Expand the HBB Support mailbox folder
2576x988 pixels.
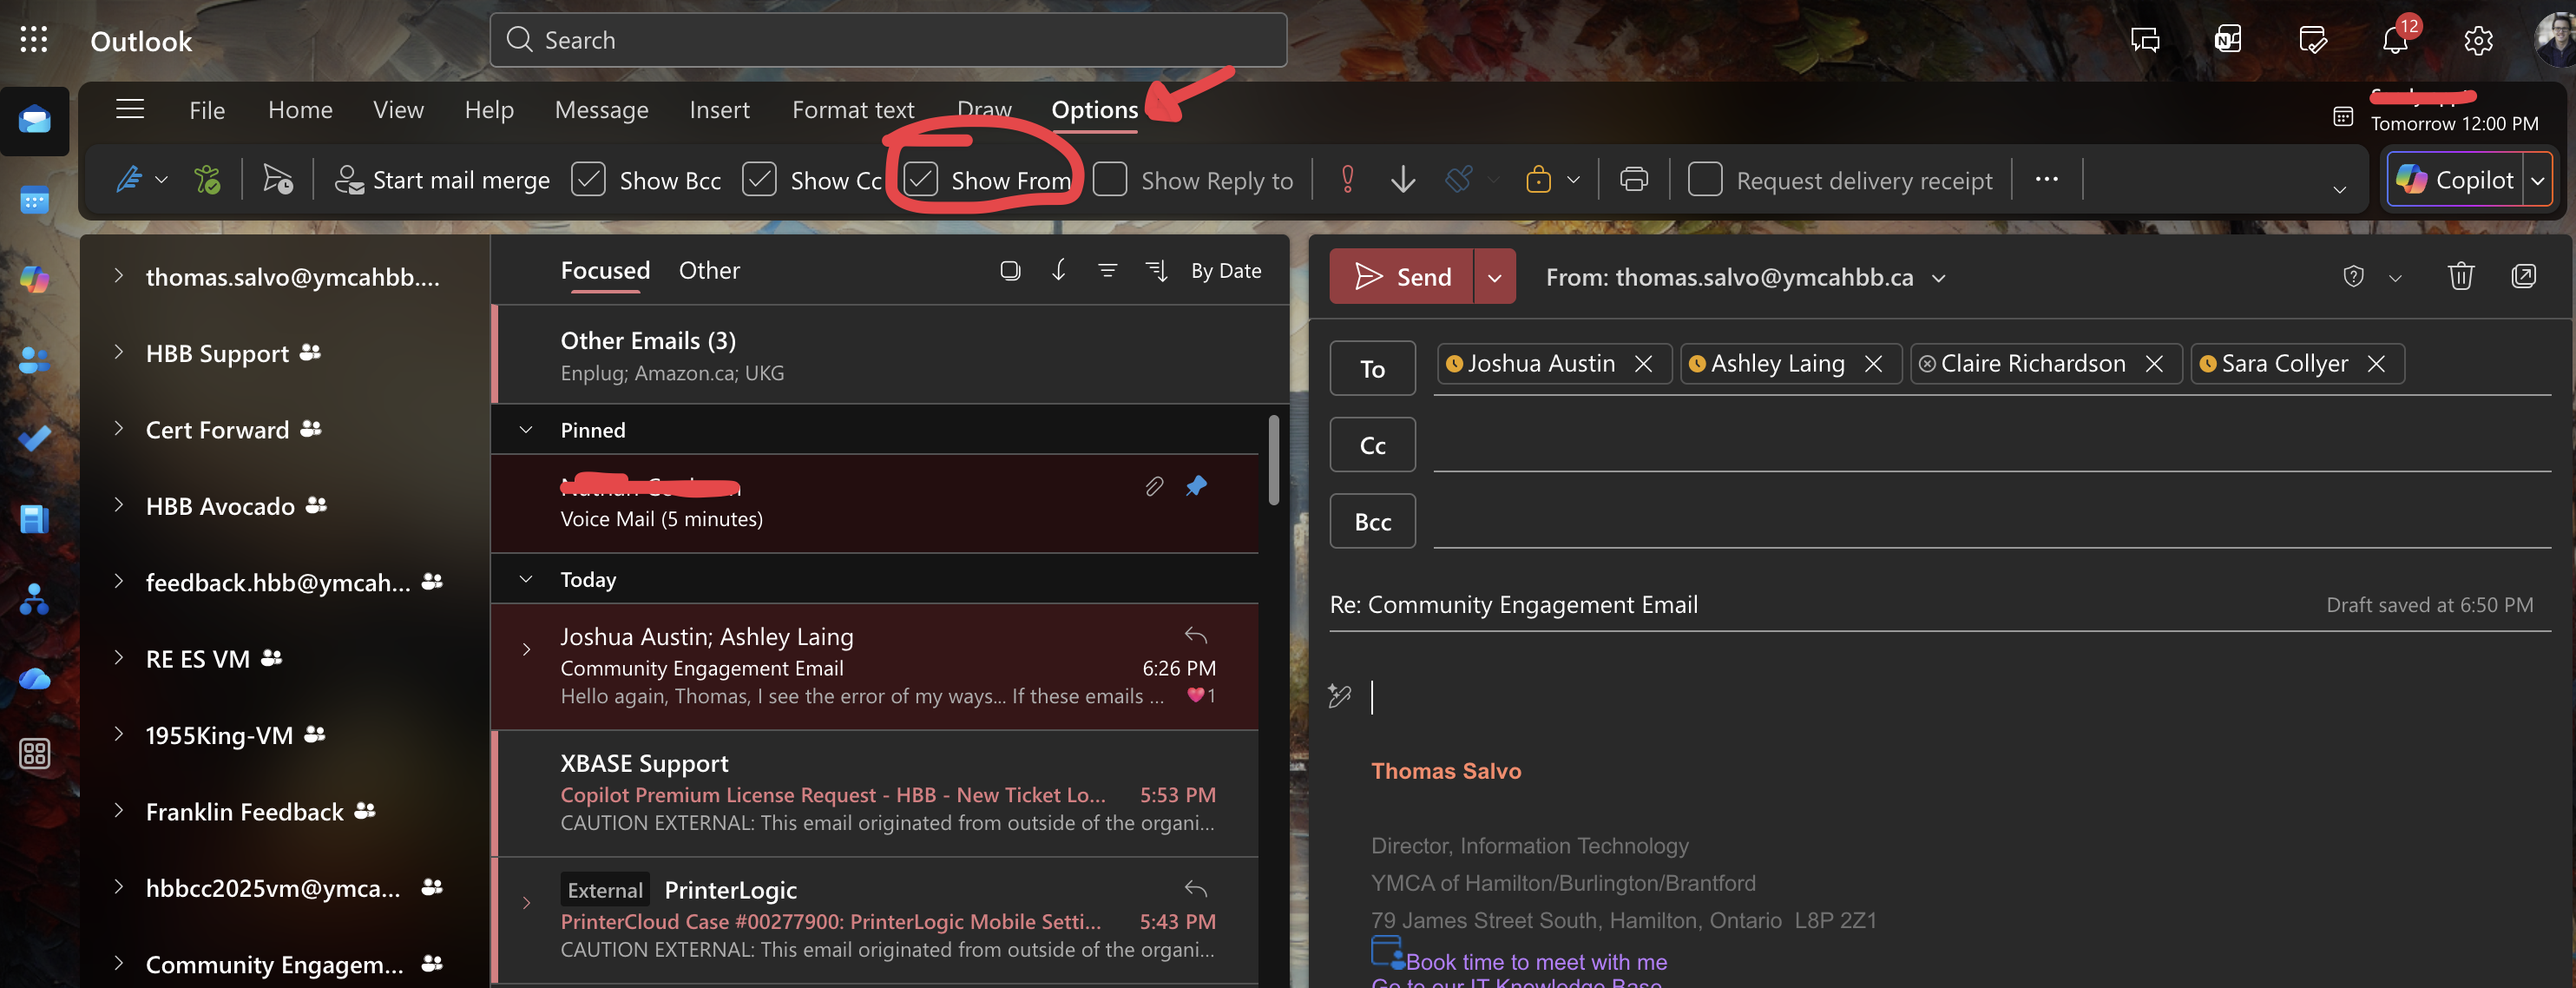pos(119,352)
